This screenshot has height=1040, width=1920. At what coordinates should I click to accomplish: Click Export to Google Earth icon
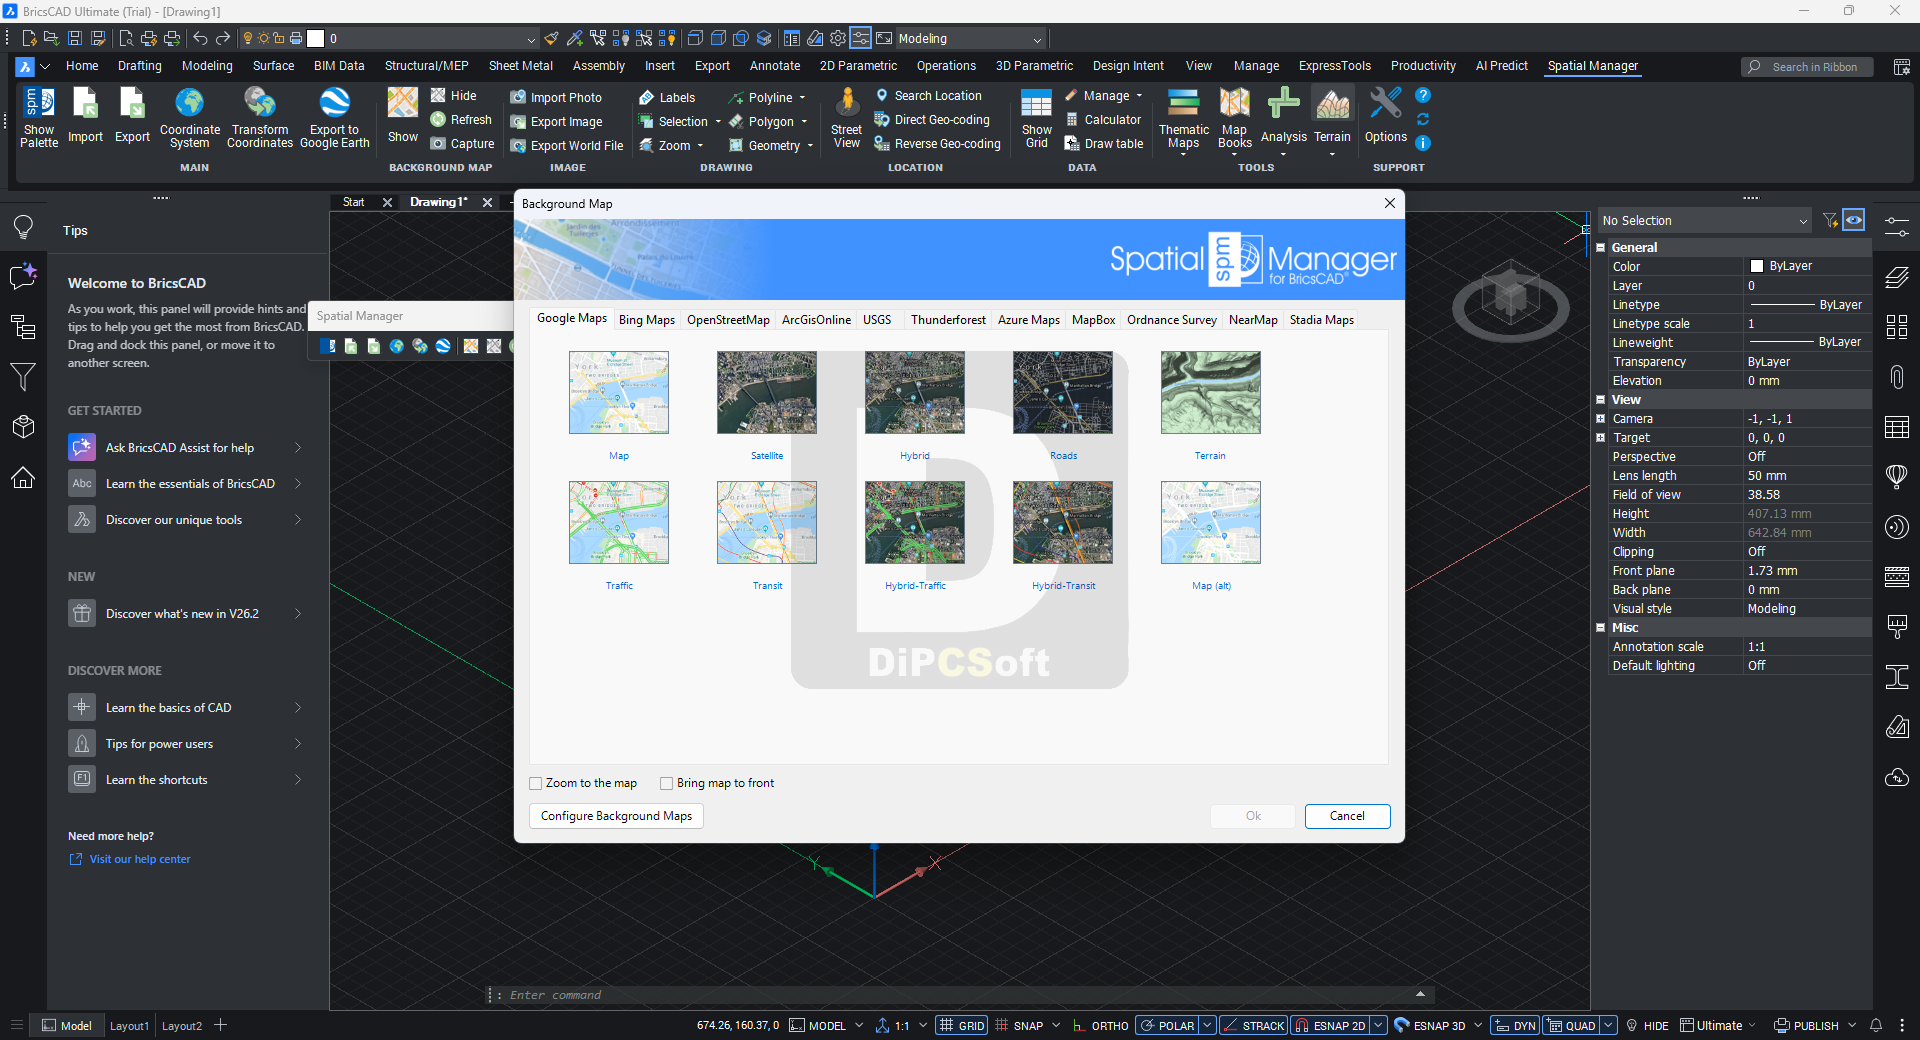[334, 117]
